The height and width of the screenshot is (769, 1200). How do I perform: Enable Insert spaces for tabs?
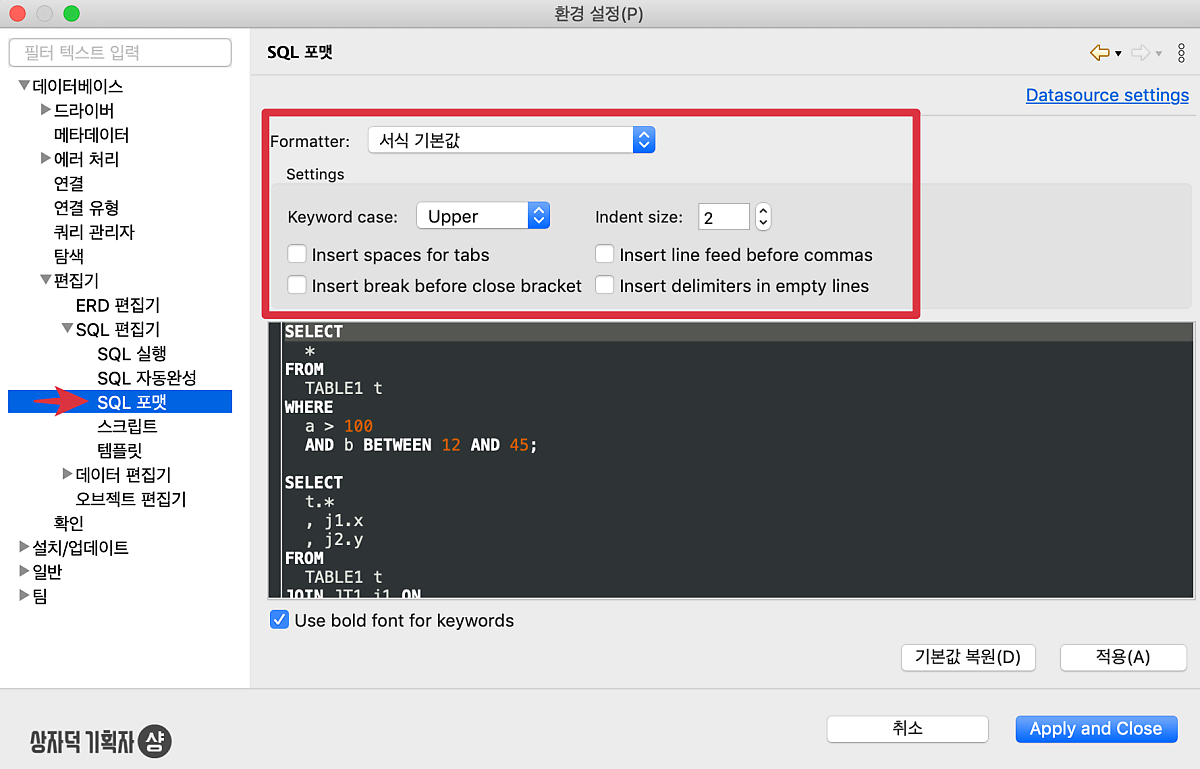297,255
